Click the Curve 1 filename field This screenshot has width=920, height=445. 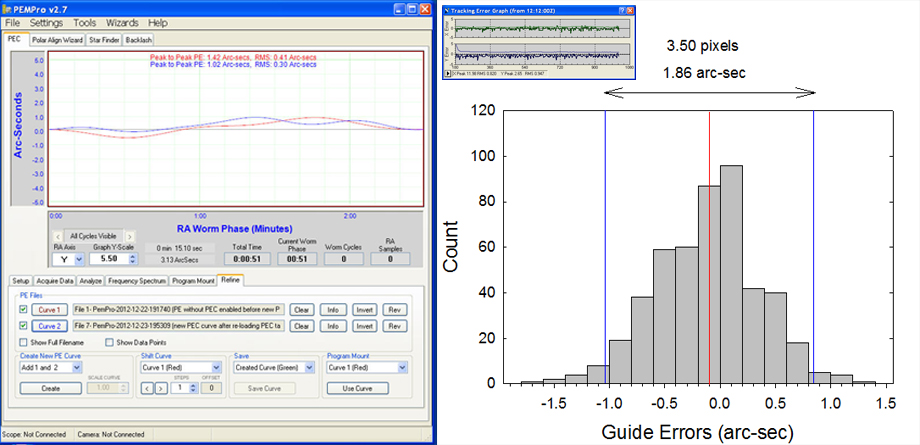coord(178,309)
